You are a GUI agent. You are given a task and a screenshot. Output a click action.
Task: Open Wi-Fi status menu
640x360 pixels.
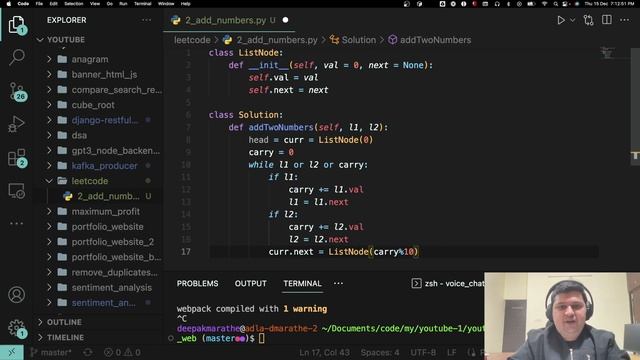[544, 4]
